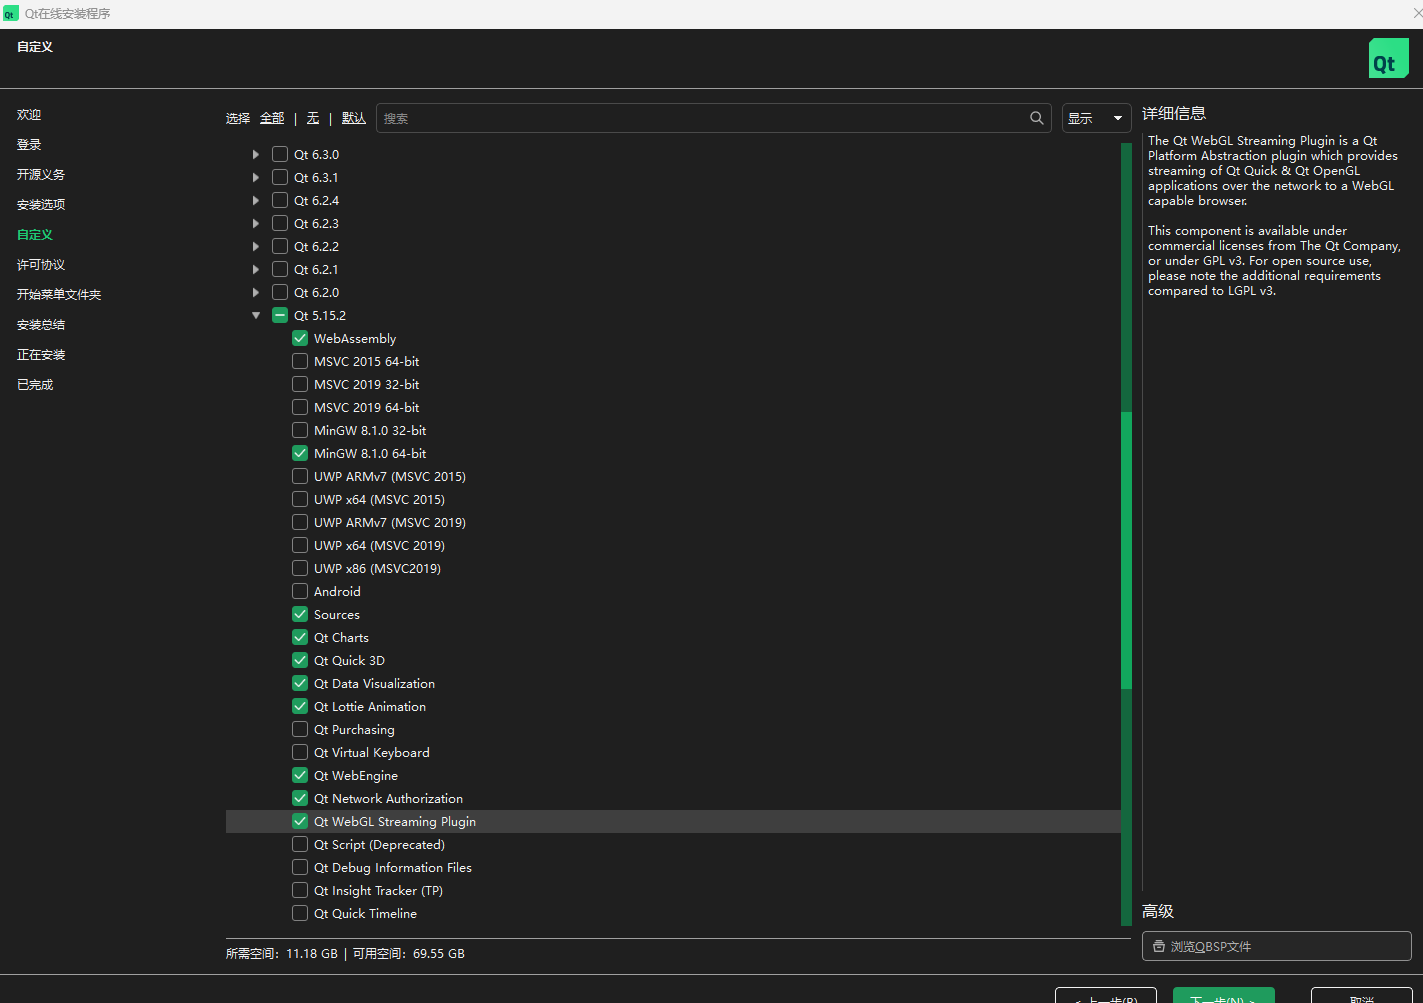Image resolution: width=1423 pixels, height=1003 pixels.
Task: Uncheck Qt Quick 3D
Action: pos(300,660)
